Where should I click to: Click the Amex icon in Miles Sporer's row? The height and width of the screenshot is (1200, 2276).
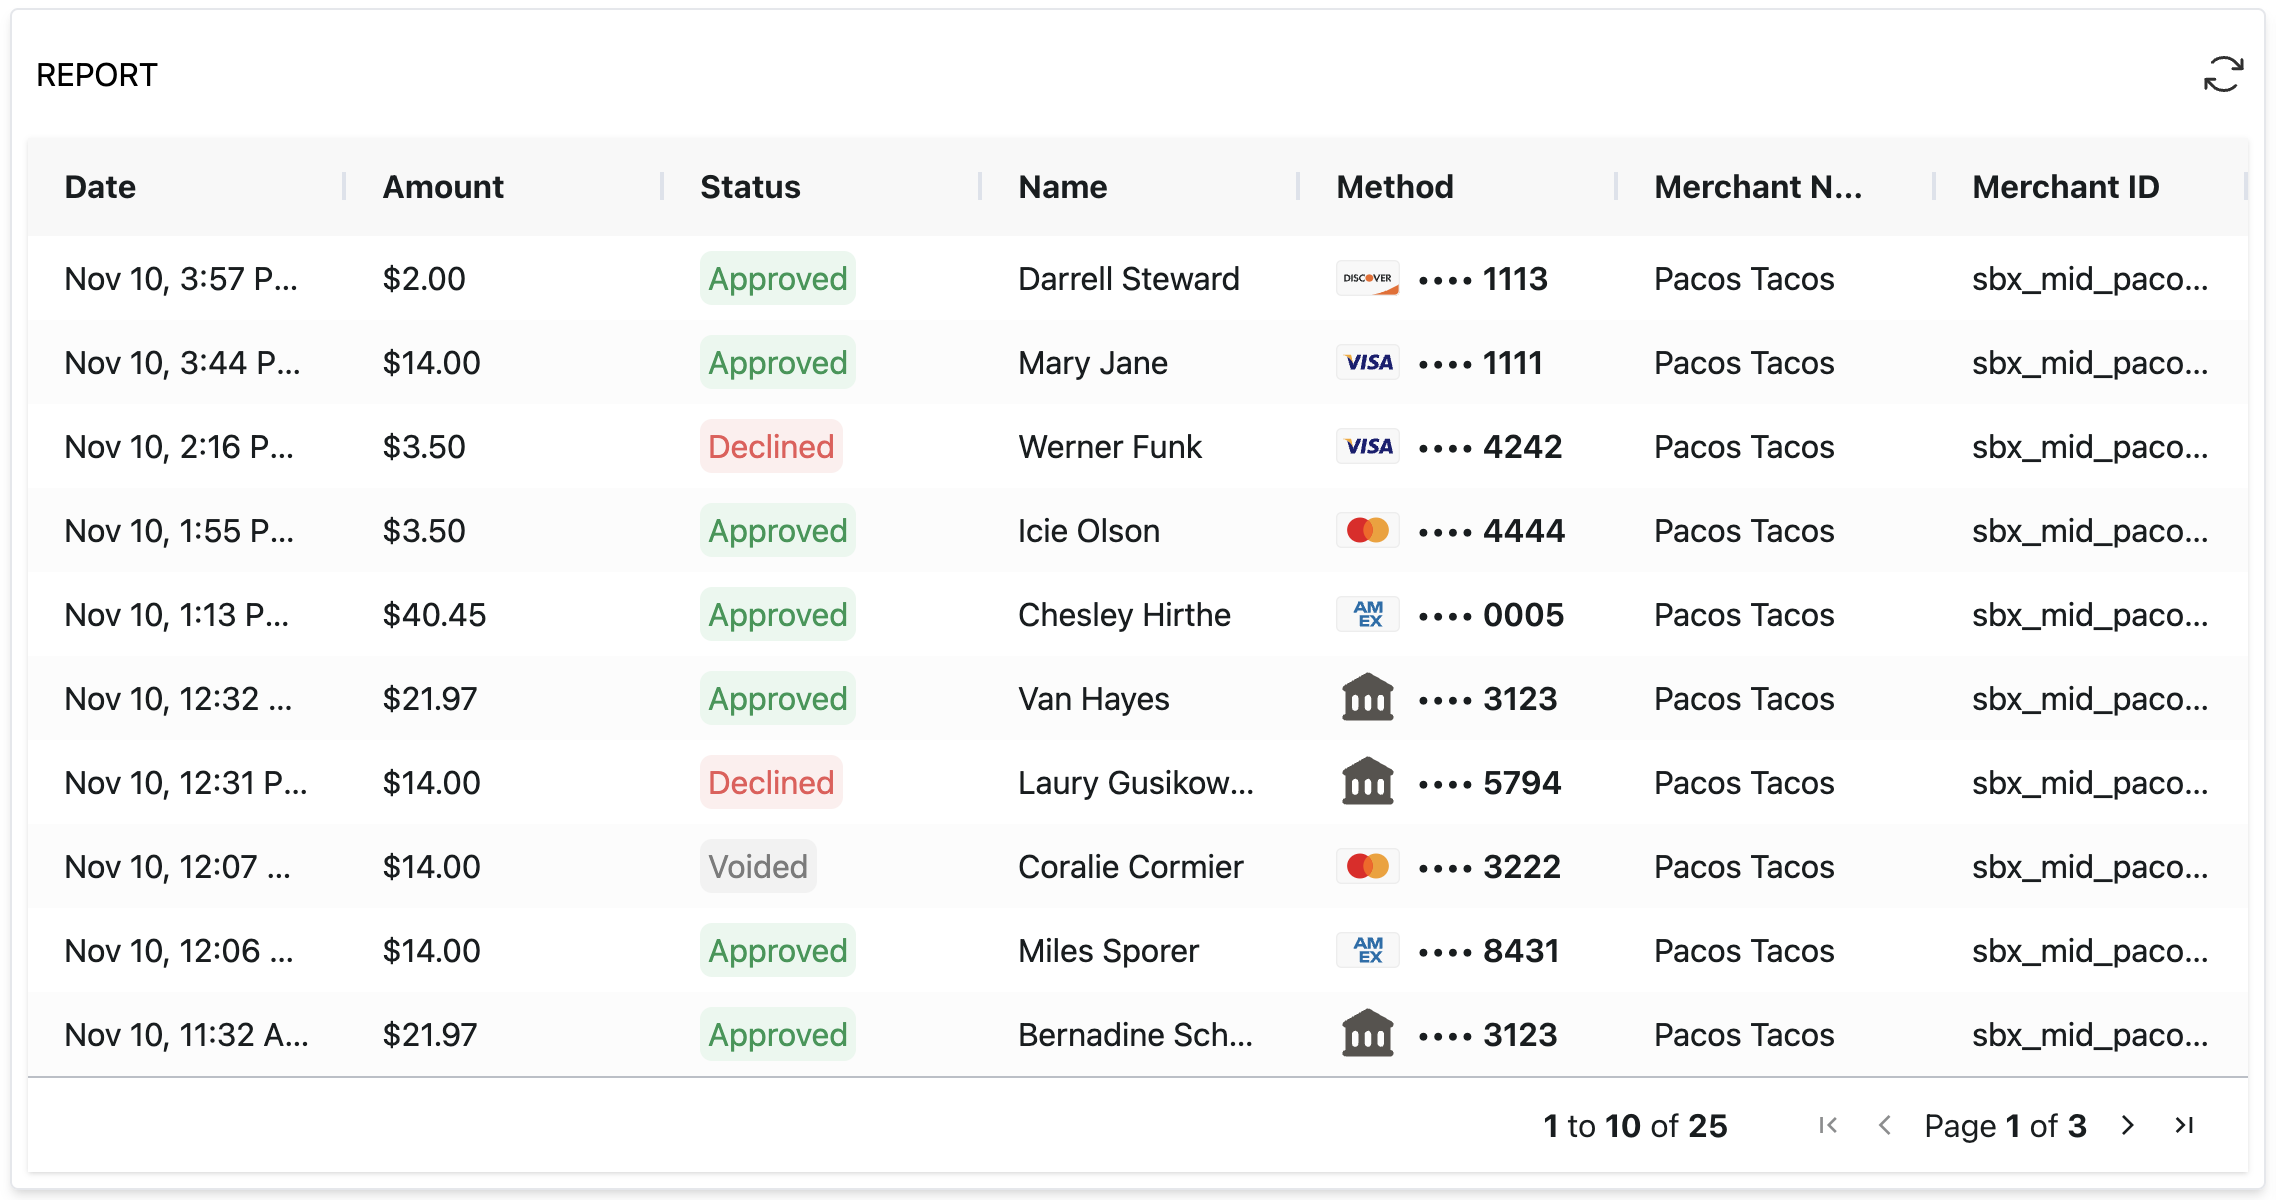(1367, 950)
